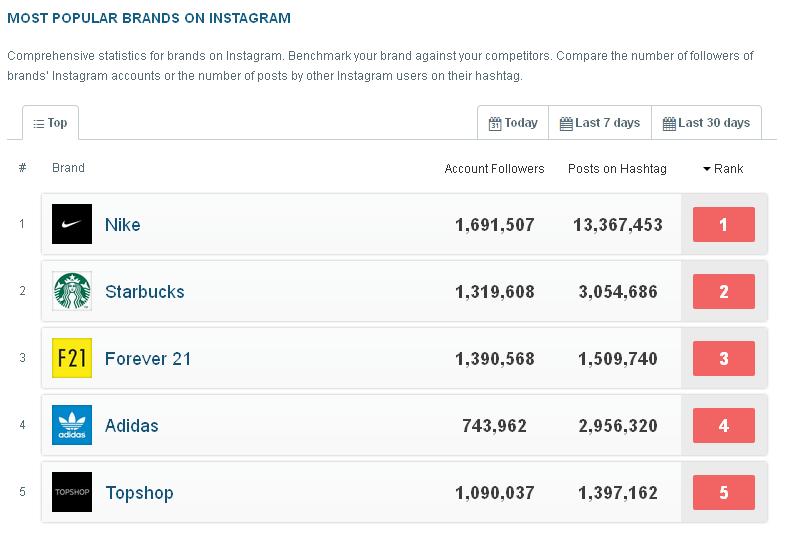Show Last 7 days statistics
Screen dimensions: 786x536
[x=600, y=123]
